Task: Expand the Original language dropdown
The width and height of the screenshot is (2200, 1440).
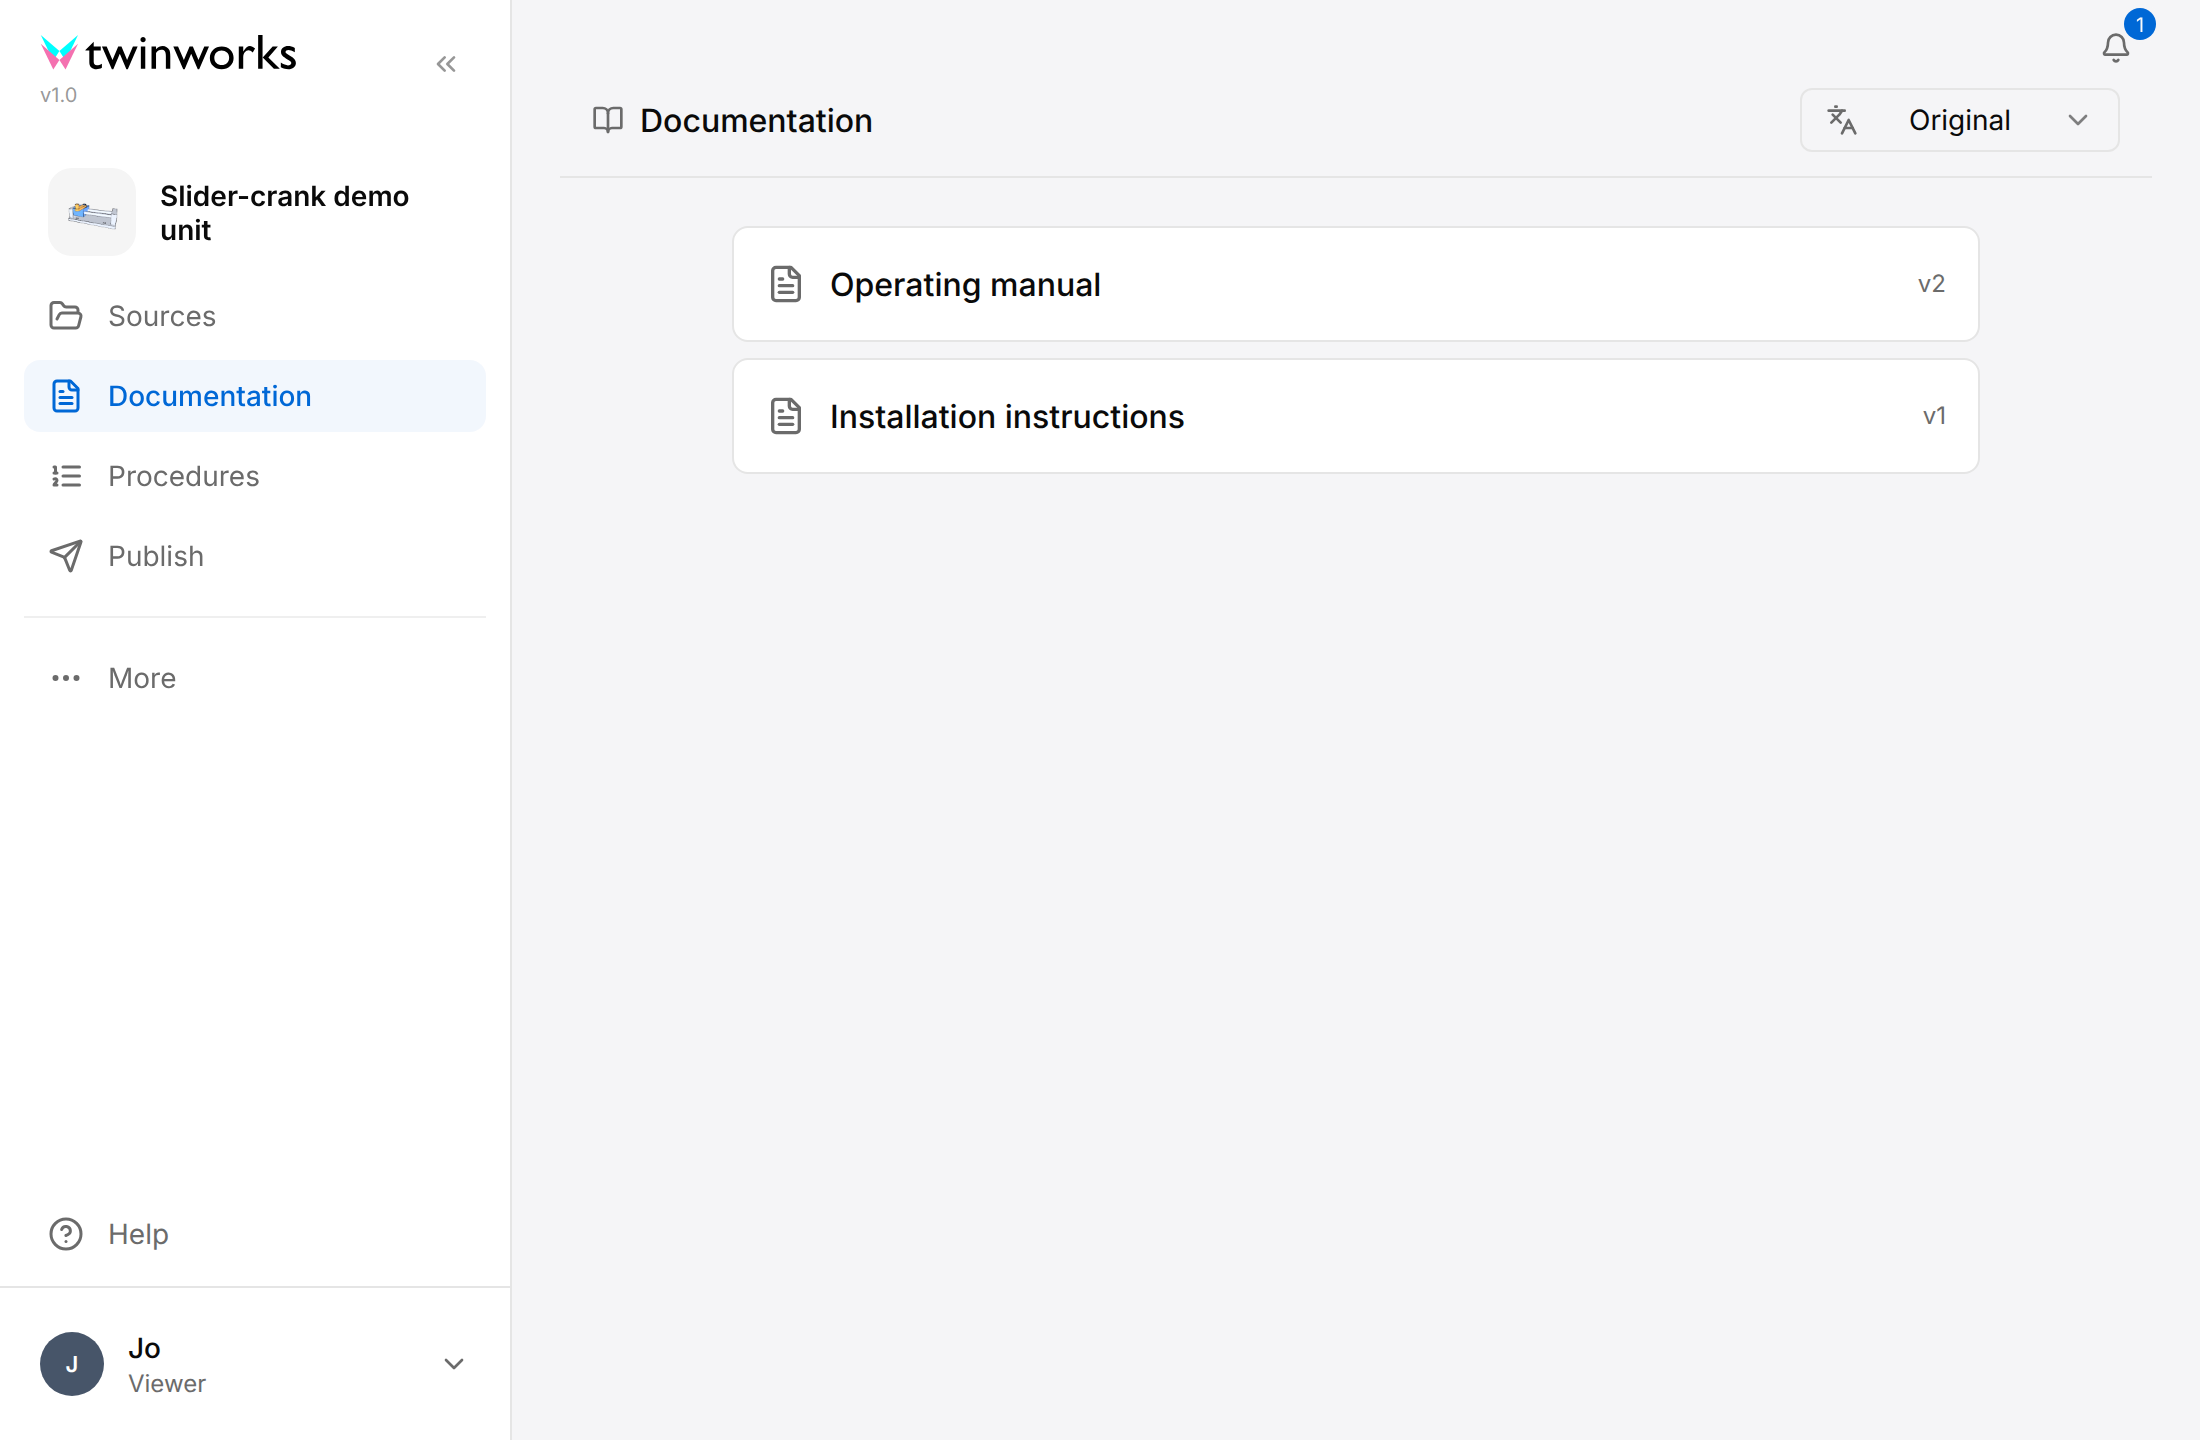Action: pyautogui.click(x=1960, y=120)
